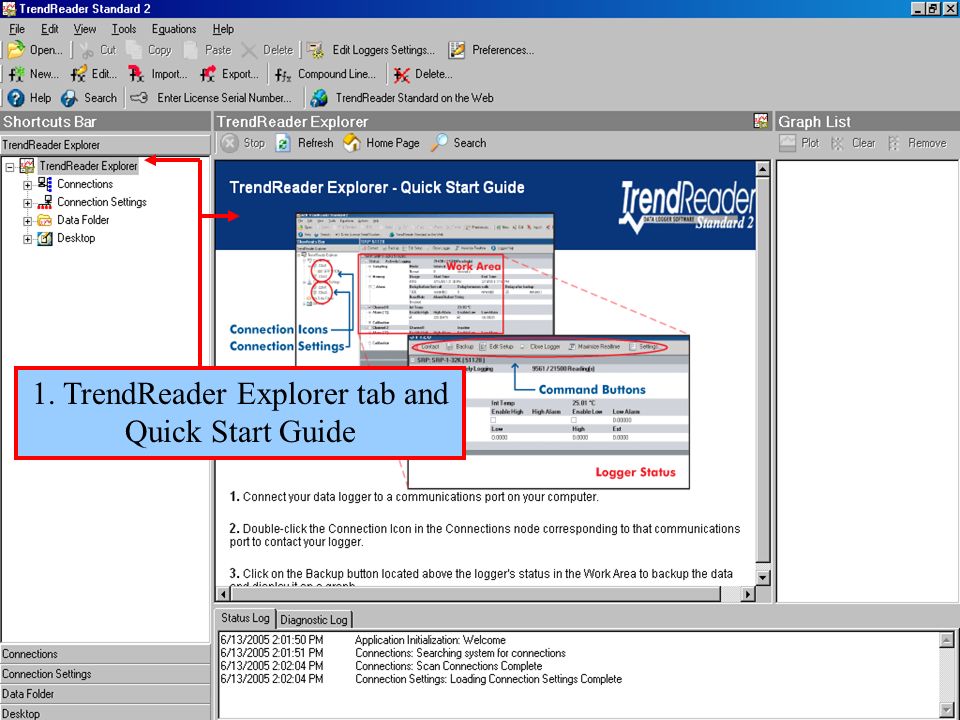The width and height of the screenshot is (960, 720).
Task: Go to the Home Page
Action: [381, 143]
